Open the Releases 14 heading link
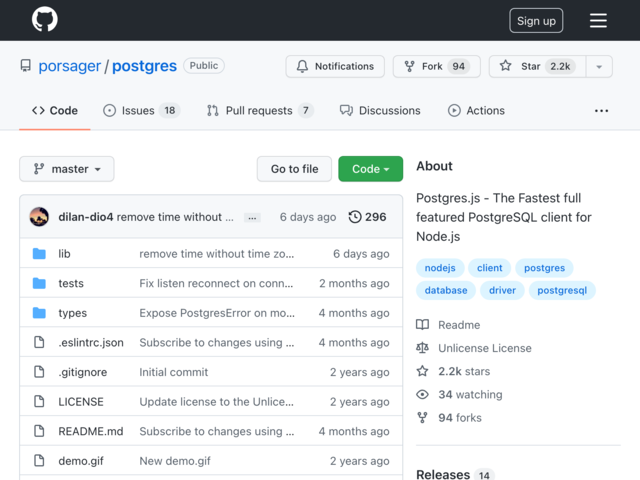640x480 pixels. pyautogui.click(x=455, y=475)
